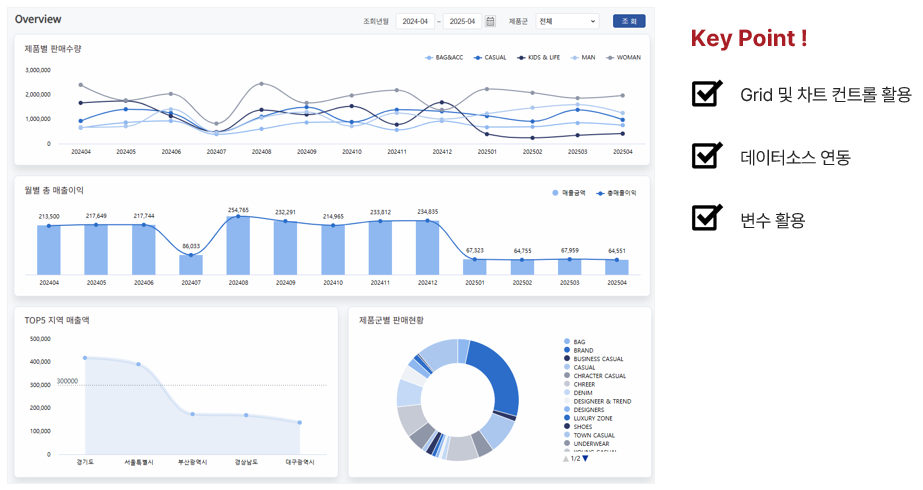Click the WOMAN series point at 202408
Image resolution: width=923 pixels, height=490 pixels.
coord(261,84)
